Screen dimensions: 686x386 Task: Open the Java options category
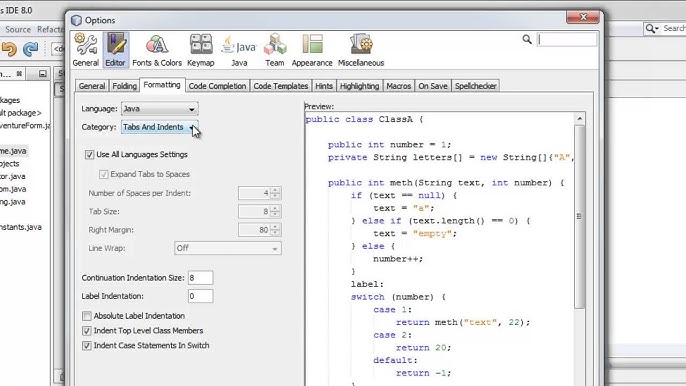239,50
